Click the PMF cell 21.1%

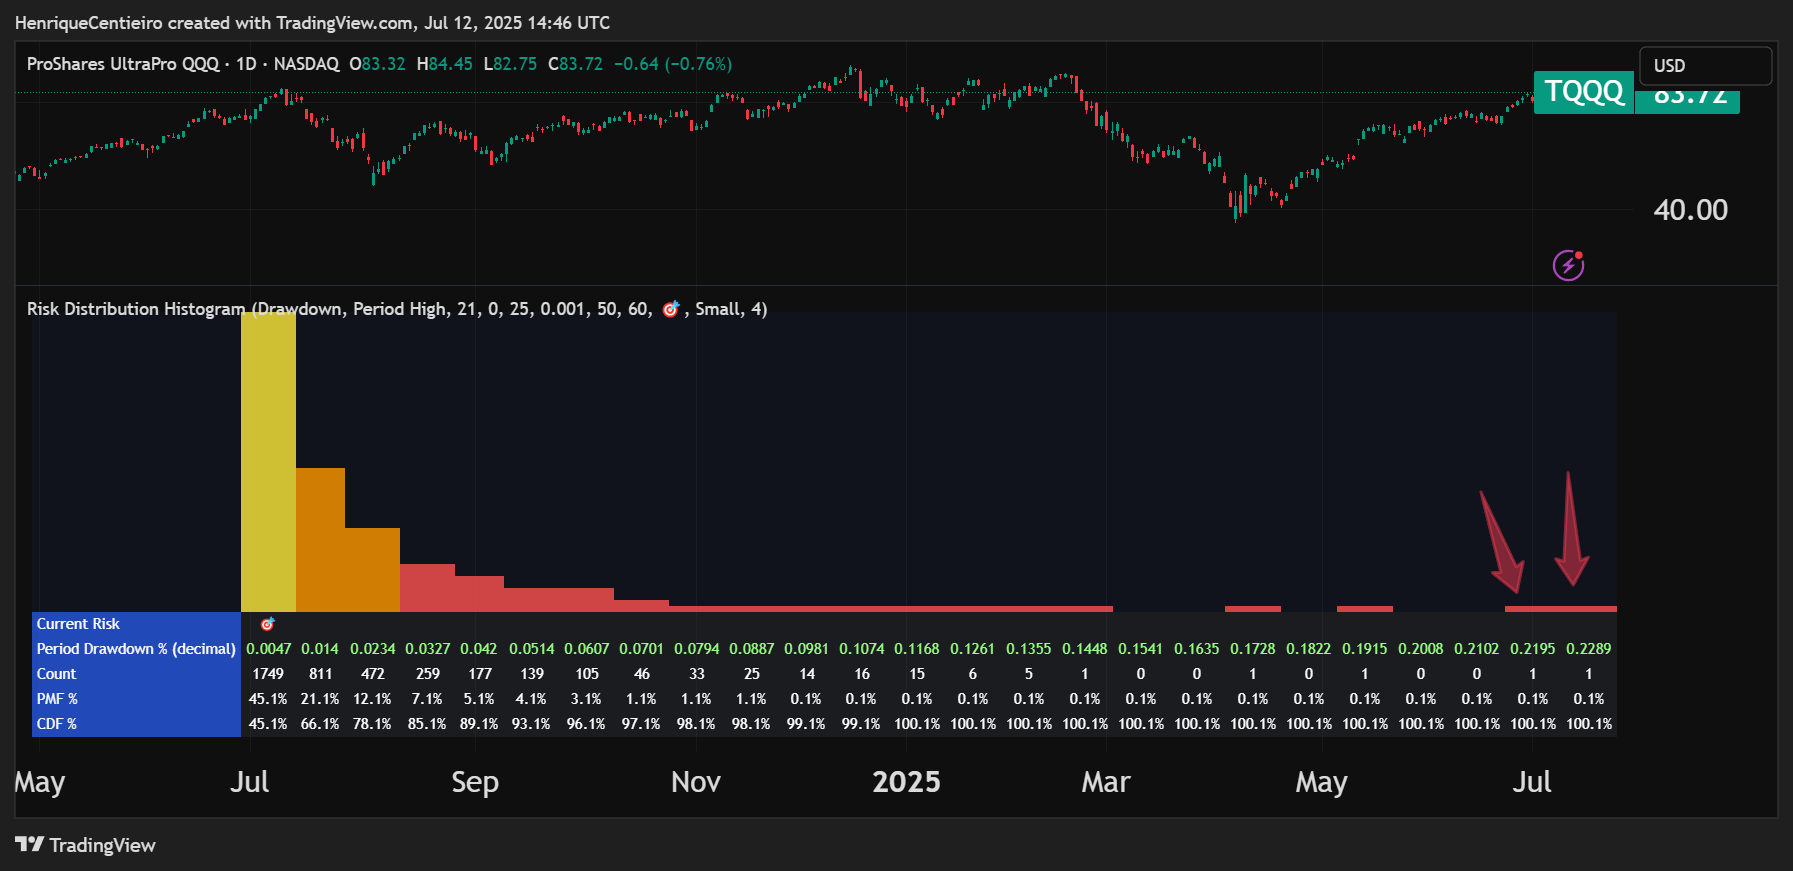click(x=320, y=699)
